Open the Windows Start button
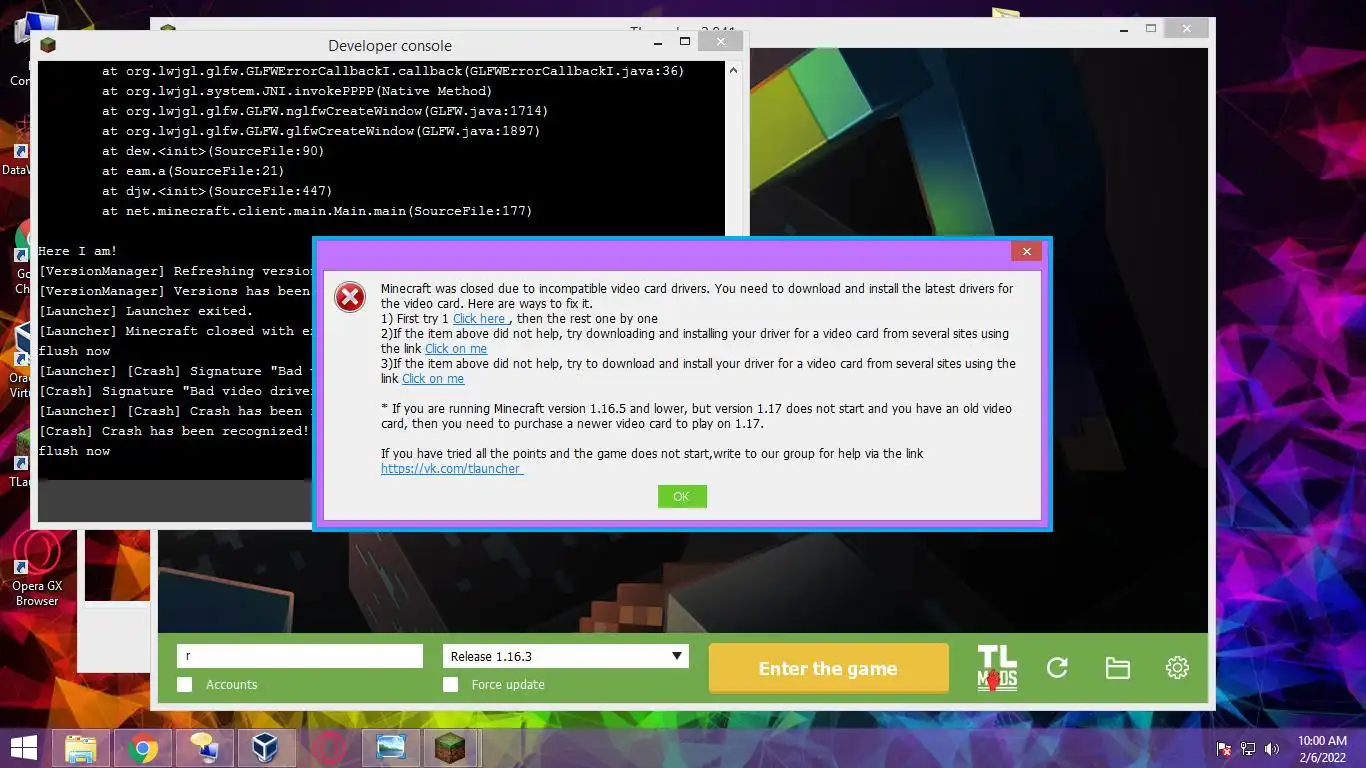1366x768 pixels. tap(24, 748)
